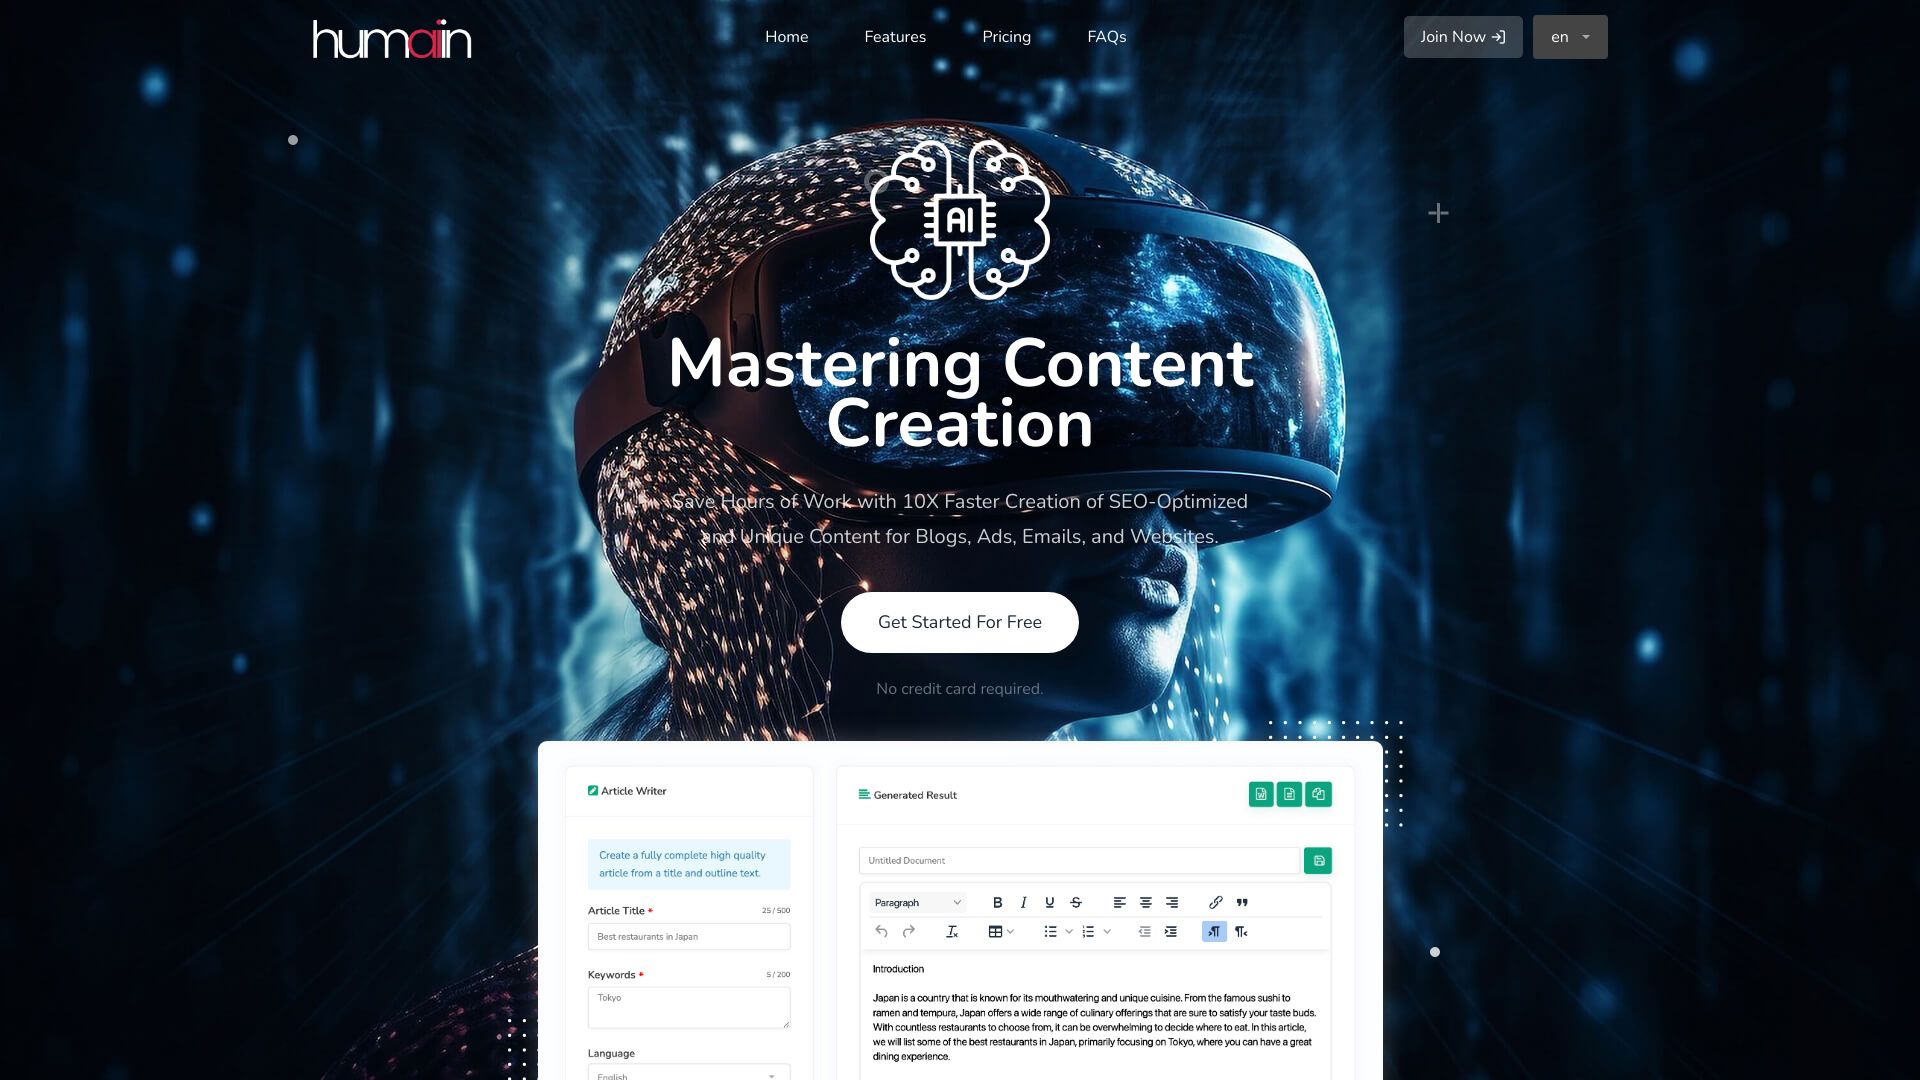Click the blockquote formatting icon

[1241, 902]
